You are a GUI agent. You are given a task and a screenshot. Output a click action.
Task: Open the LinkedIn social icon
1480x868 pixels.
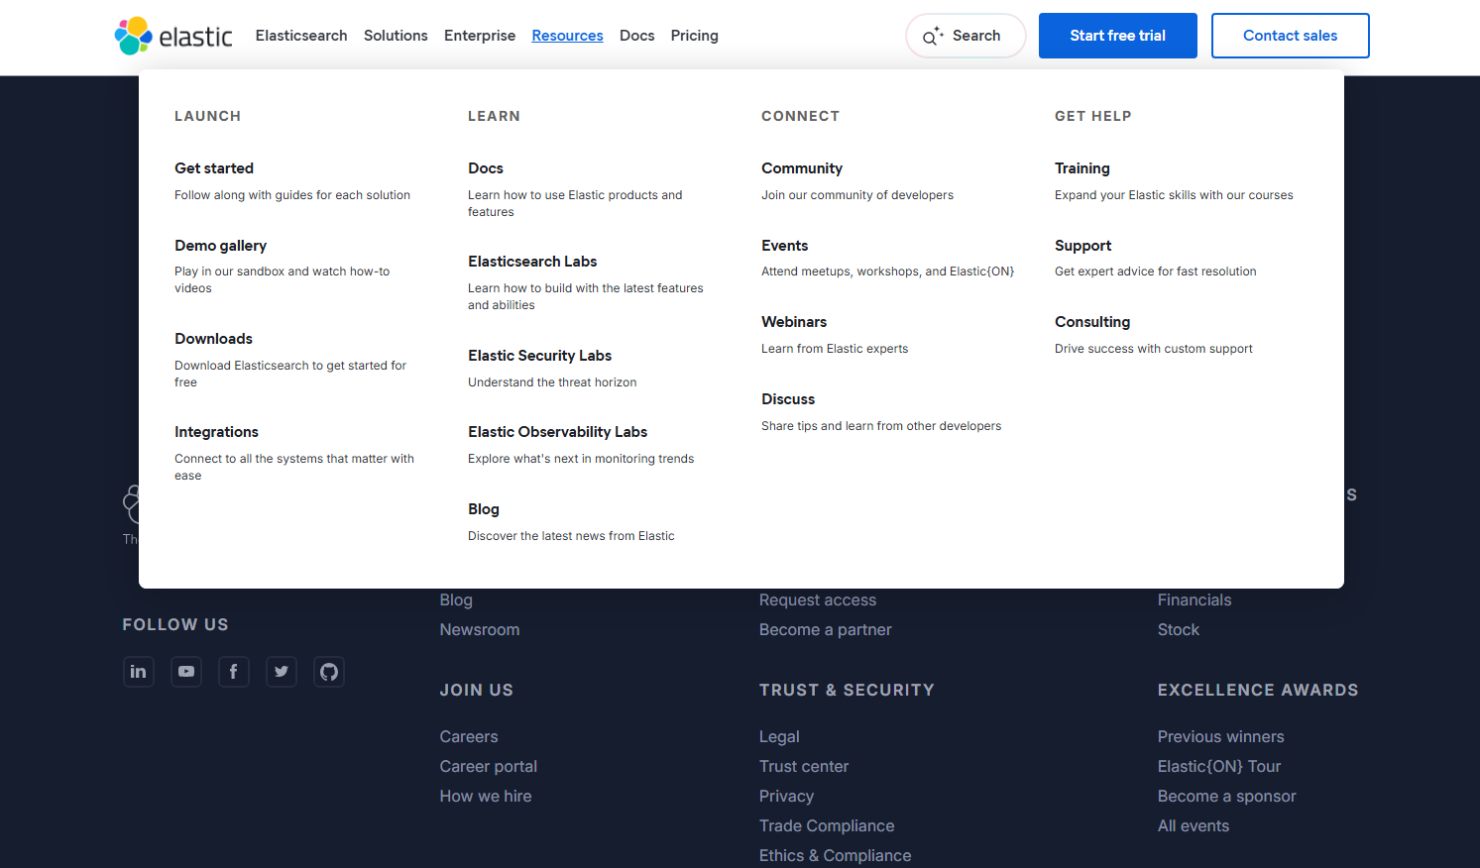coord(138,672)
